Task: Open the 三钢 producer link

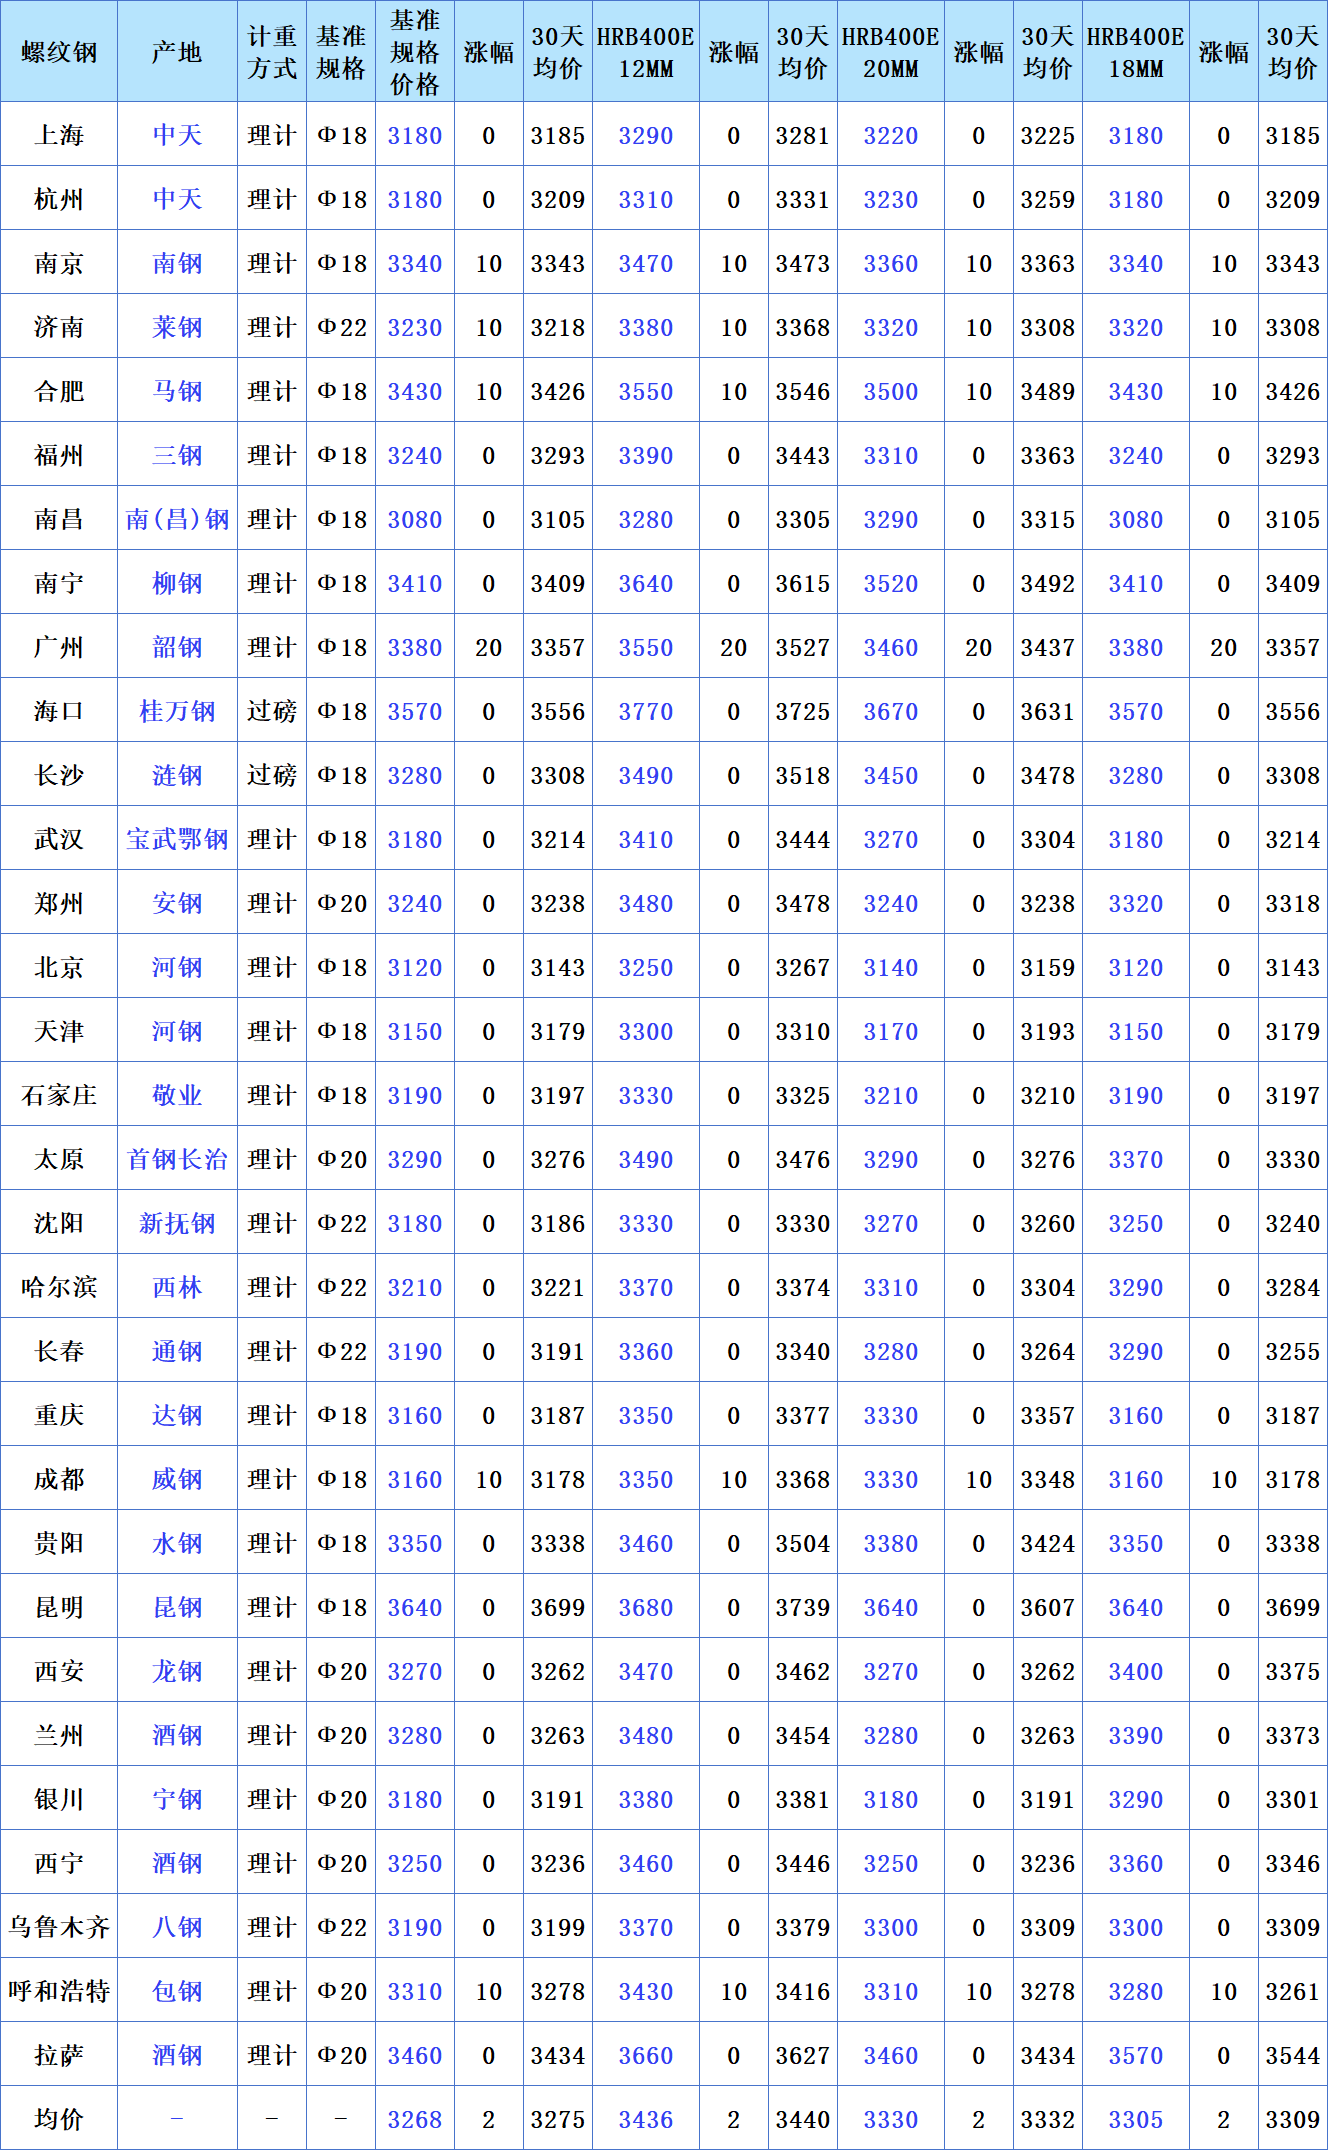Action: coord(177,455)
